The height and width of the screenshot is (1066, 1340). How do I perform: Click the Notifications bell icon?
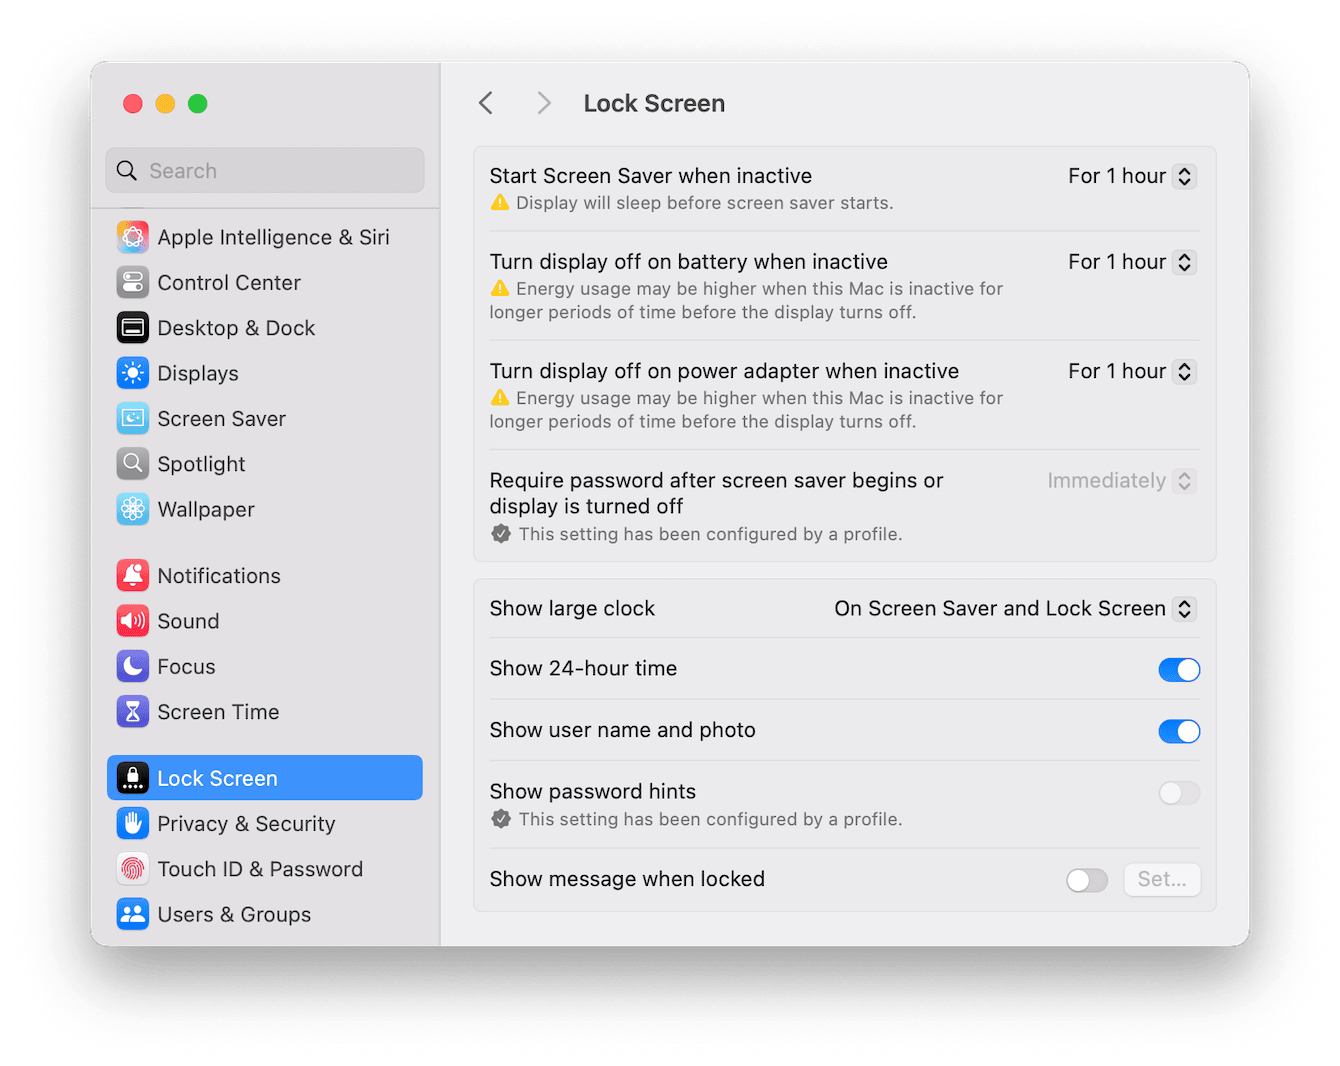click(133, 575)
